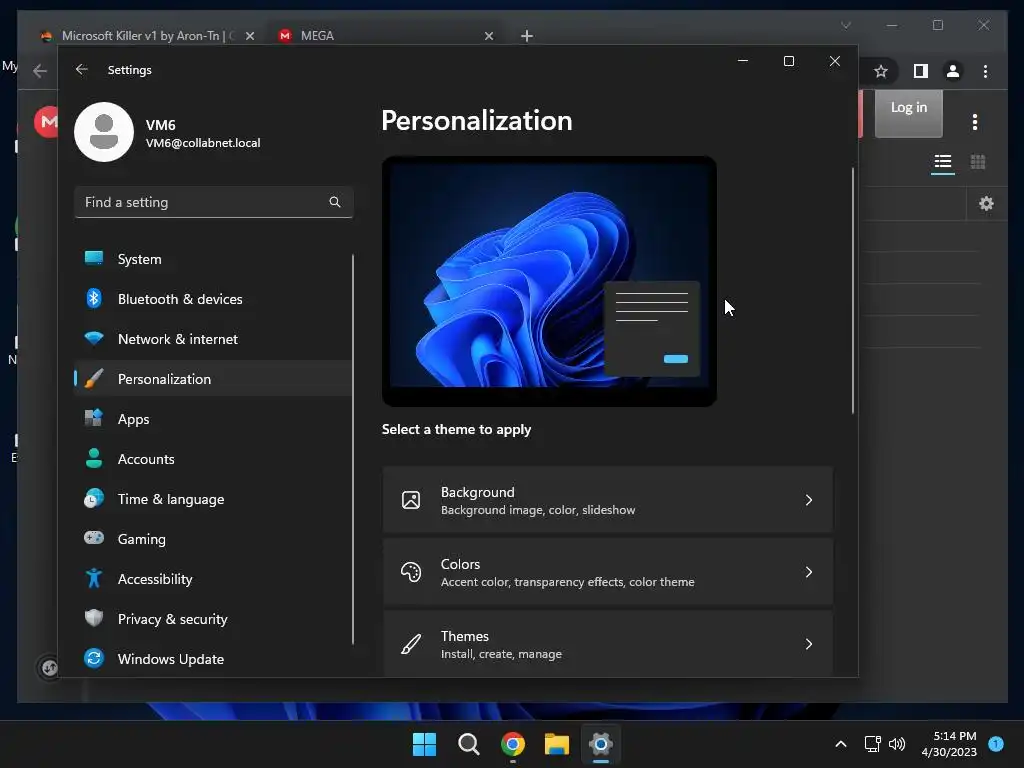This screenshot has width=1024, height=768.
Task: Open Chrome's three-dot menu
Action: [x=985, y=71]
